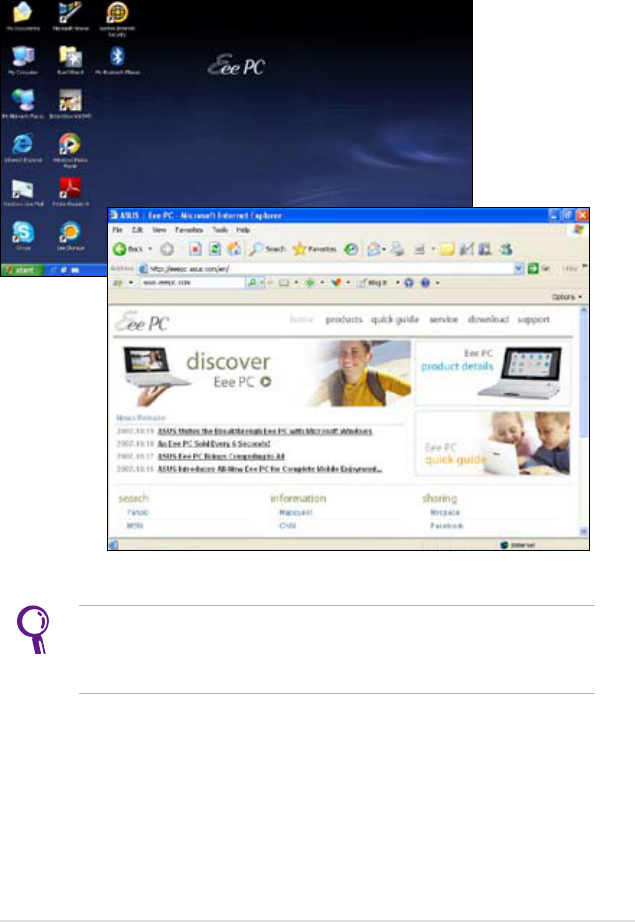Launch Windows Live Mail shortcut
This screenshot has width=635, height=922.
pyautogui.click(x=23, y=192)
